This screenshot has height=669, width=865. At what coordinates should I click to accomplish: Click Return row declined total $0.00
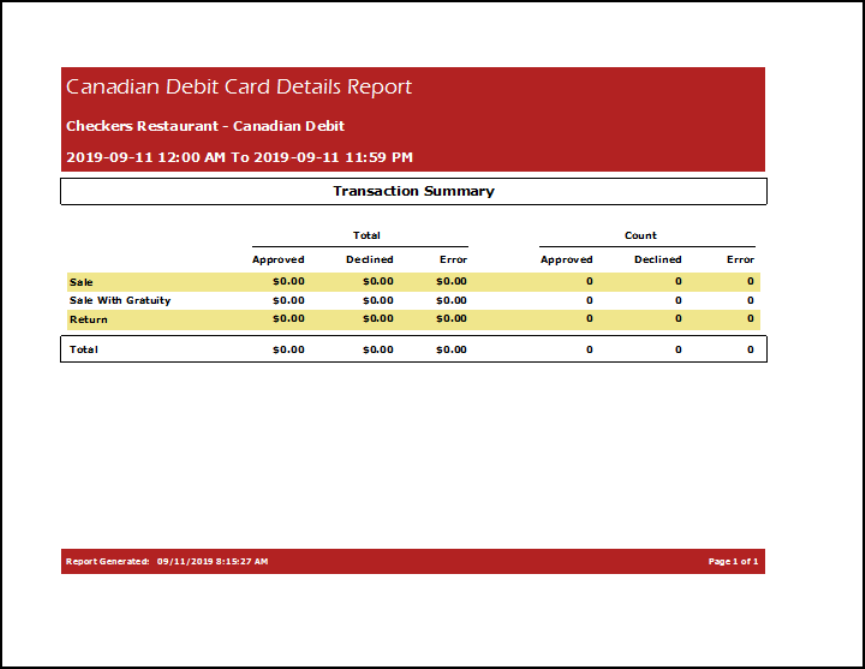tap(378, 319)
